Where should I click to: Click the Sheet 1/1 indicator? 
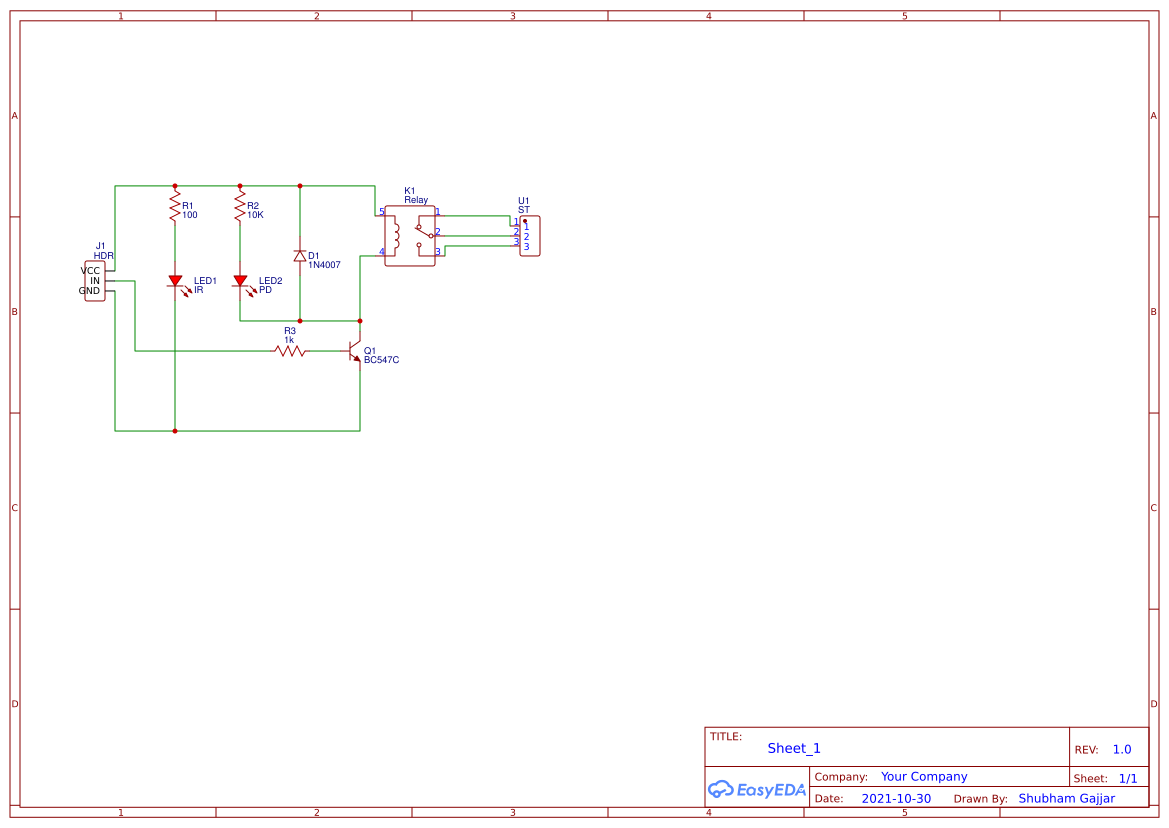[1128, 777]
